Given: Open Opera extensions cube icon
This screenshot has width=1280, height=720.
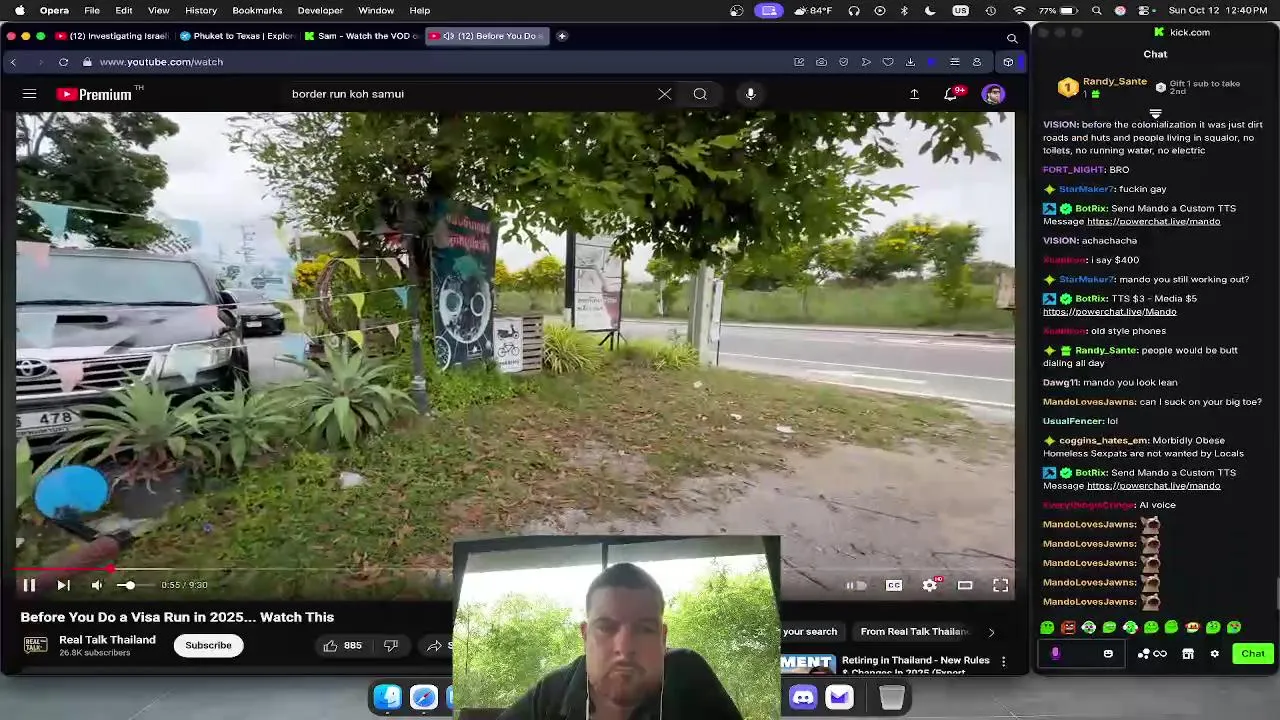Looking at the screenshot, I should coord(1008,62).
